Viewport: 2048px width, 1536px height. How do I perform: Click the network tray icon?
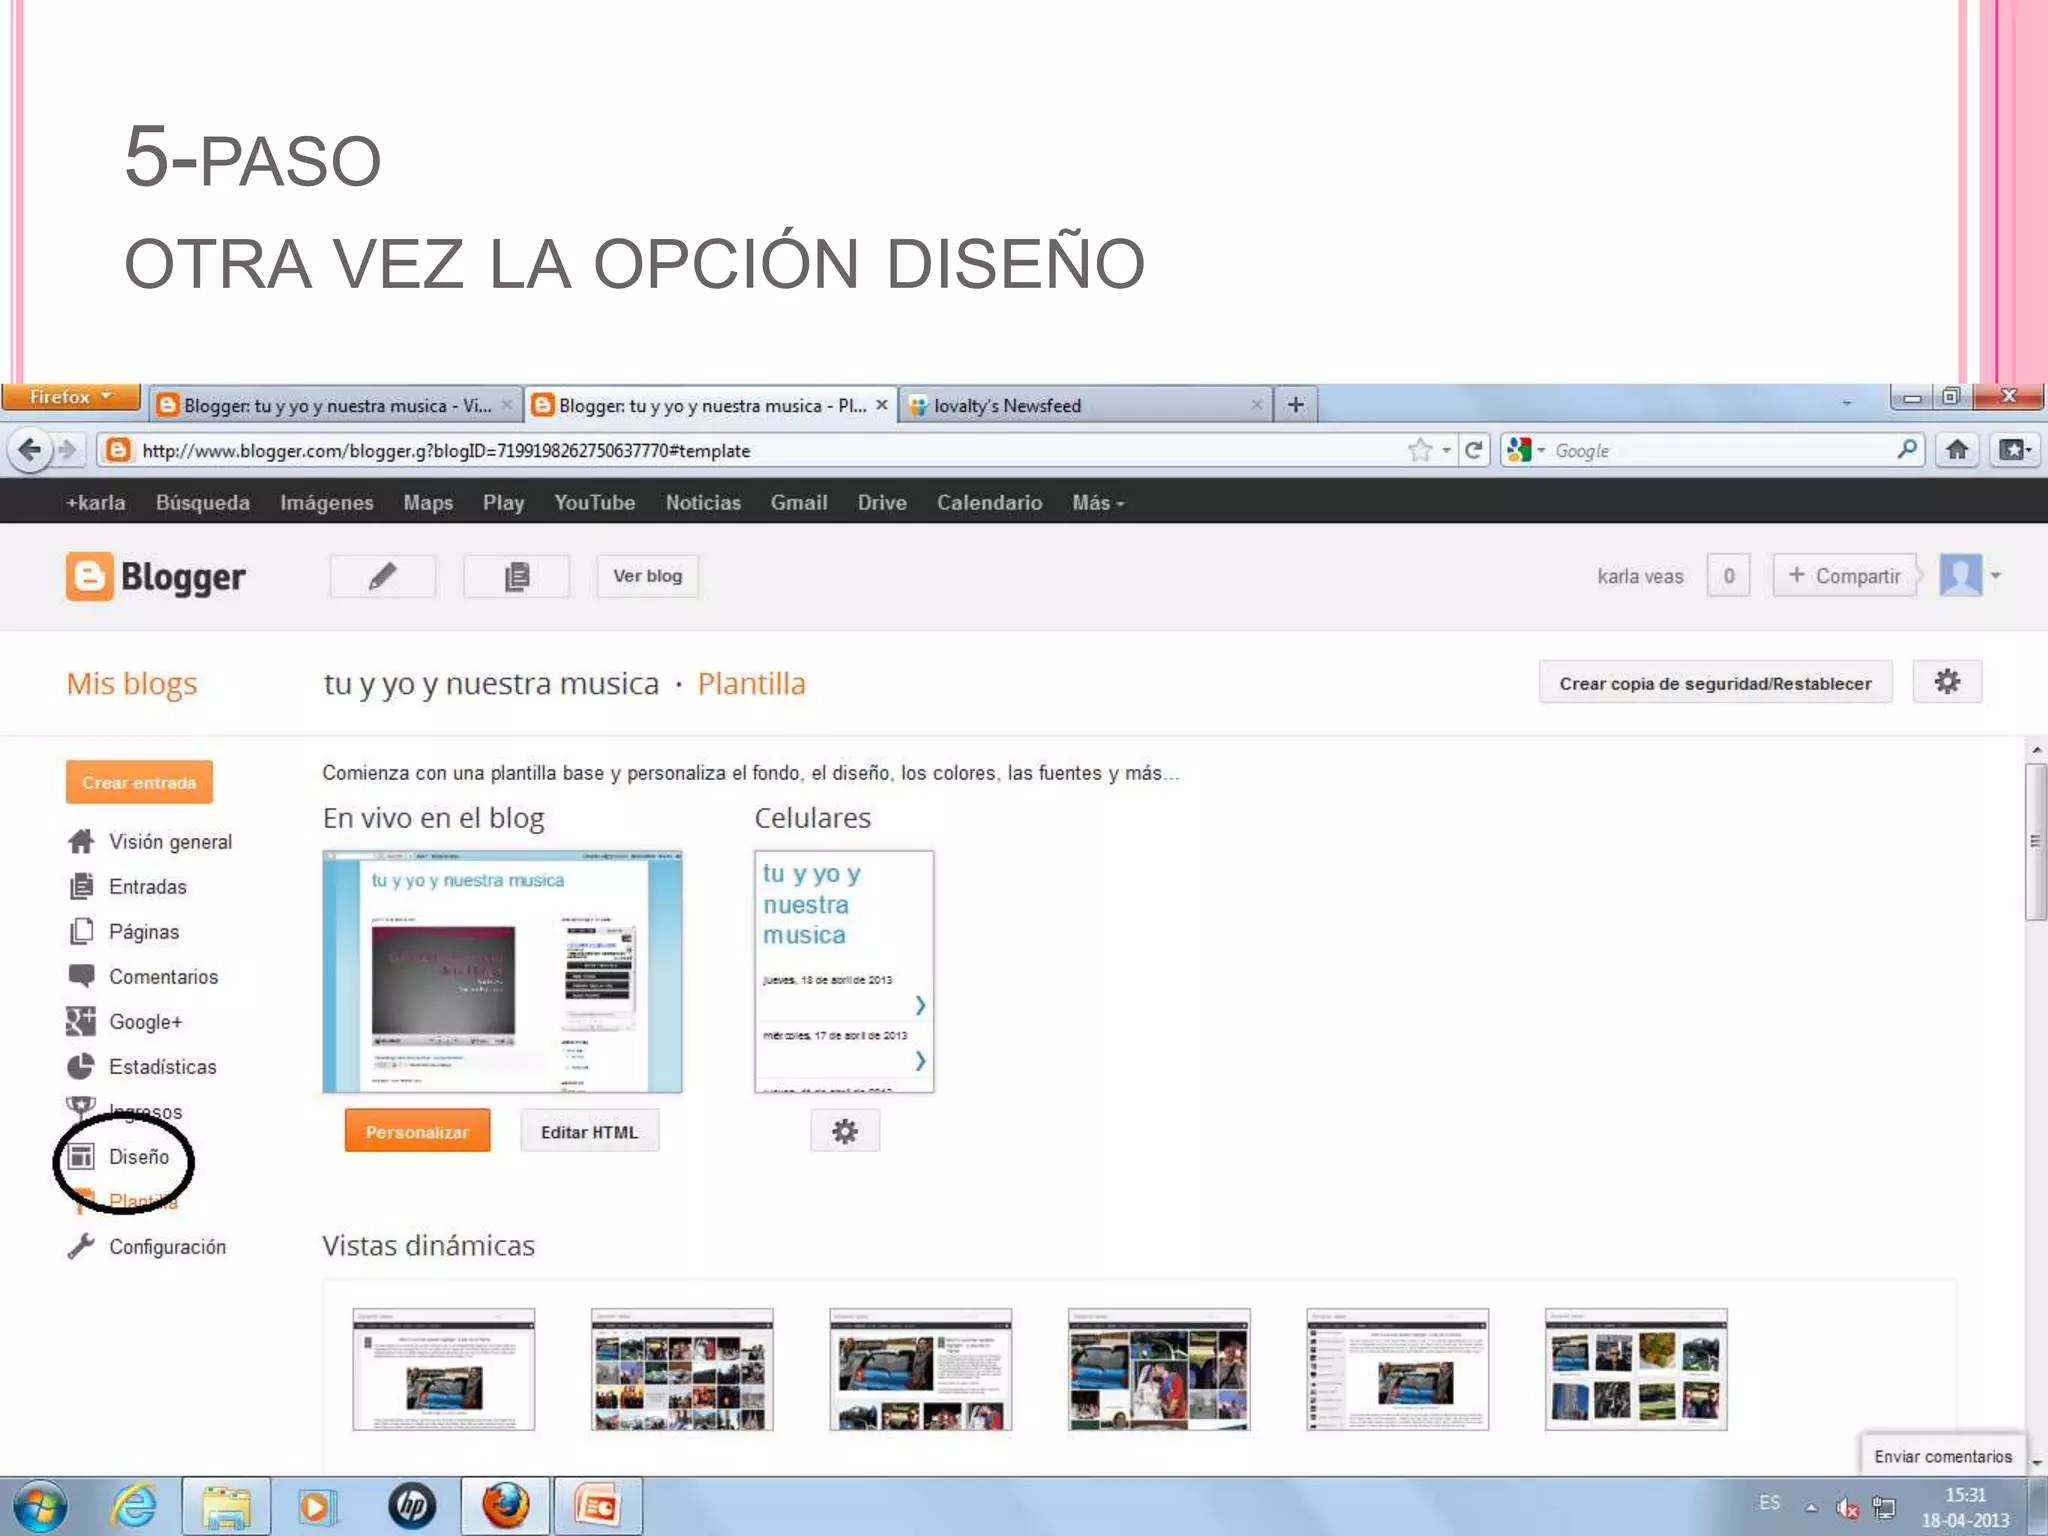1884,1507
